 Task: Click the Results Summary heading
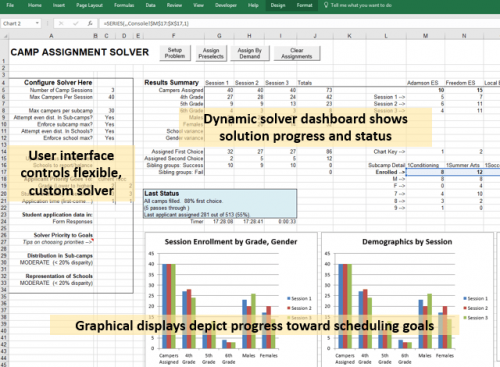point(171,82)
